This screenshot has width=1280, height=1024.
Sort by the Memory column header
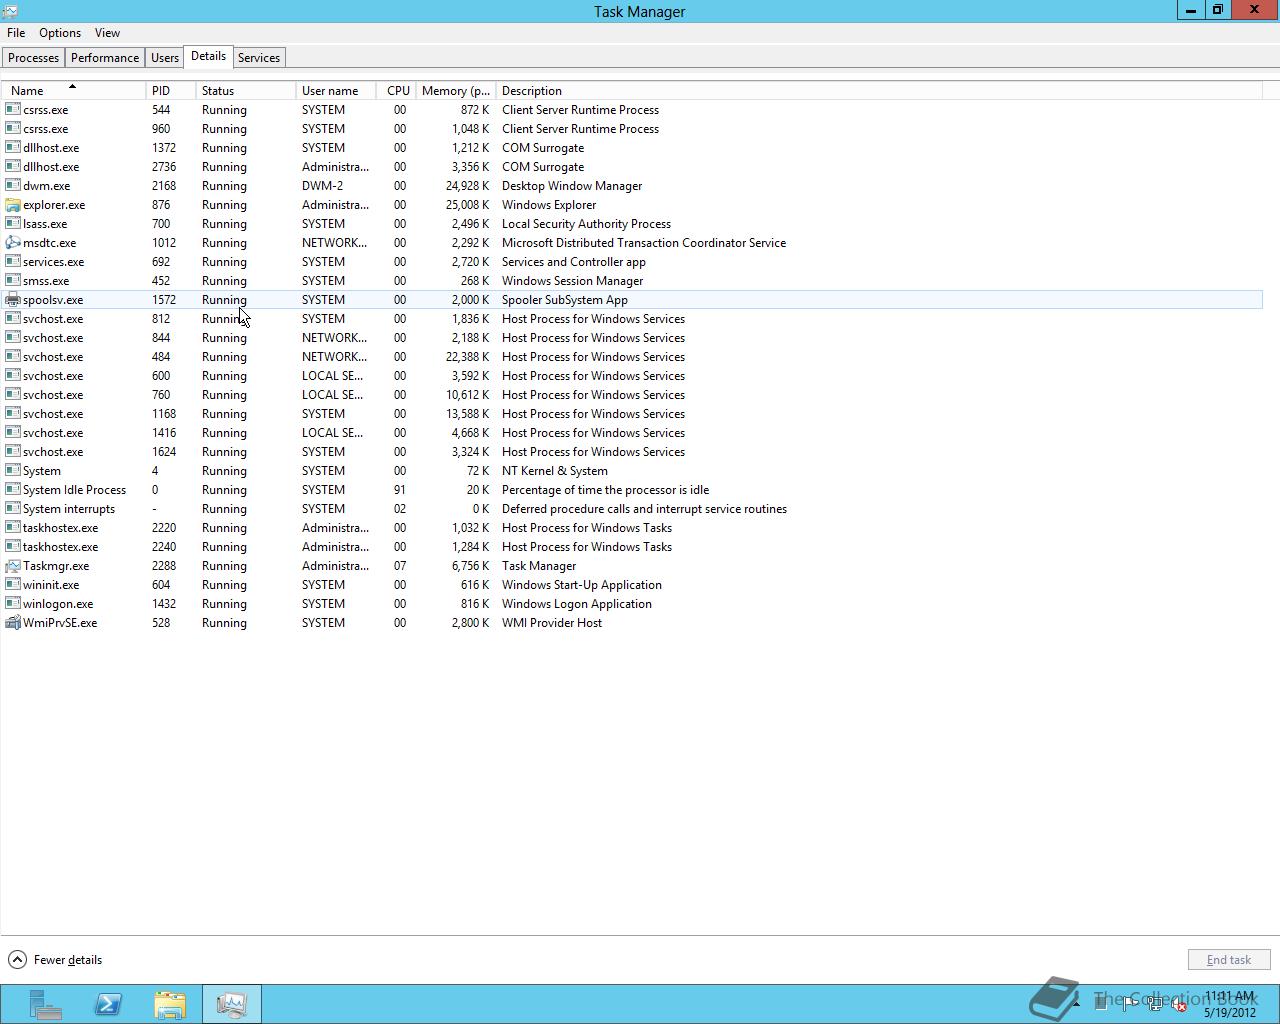tap(456, 91)
